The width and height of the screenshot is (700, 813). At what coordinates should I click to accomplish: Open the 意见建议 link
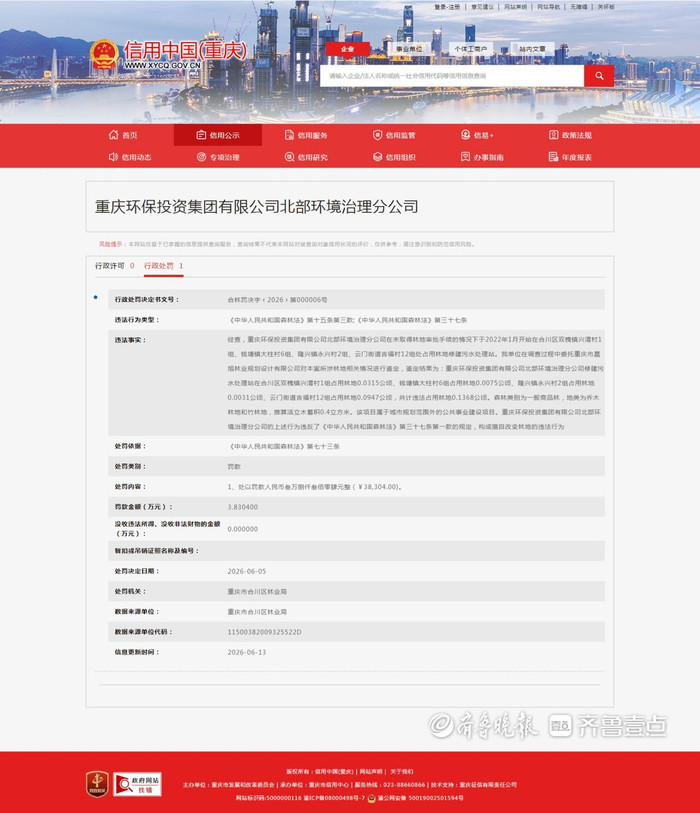coord(482,7)
